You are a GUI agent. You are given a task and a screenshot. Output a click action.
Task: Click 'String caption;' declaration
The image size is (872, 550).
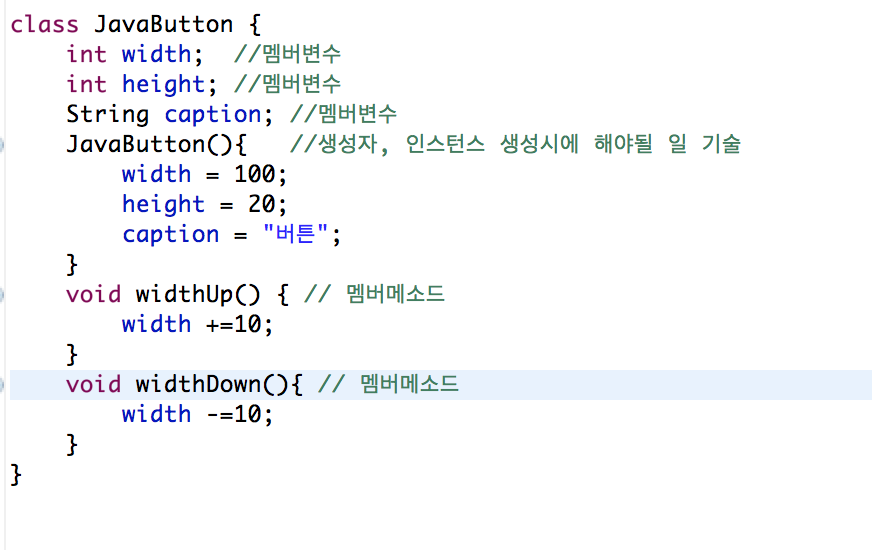170,115
